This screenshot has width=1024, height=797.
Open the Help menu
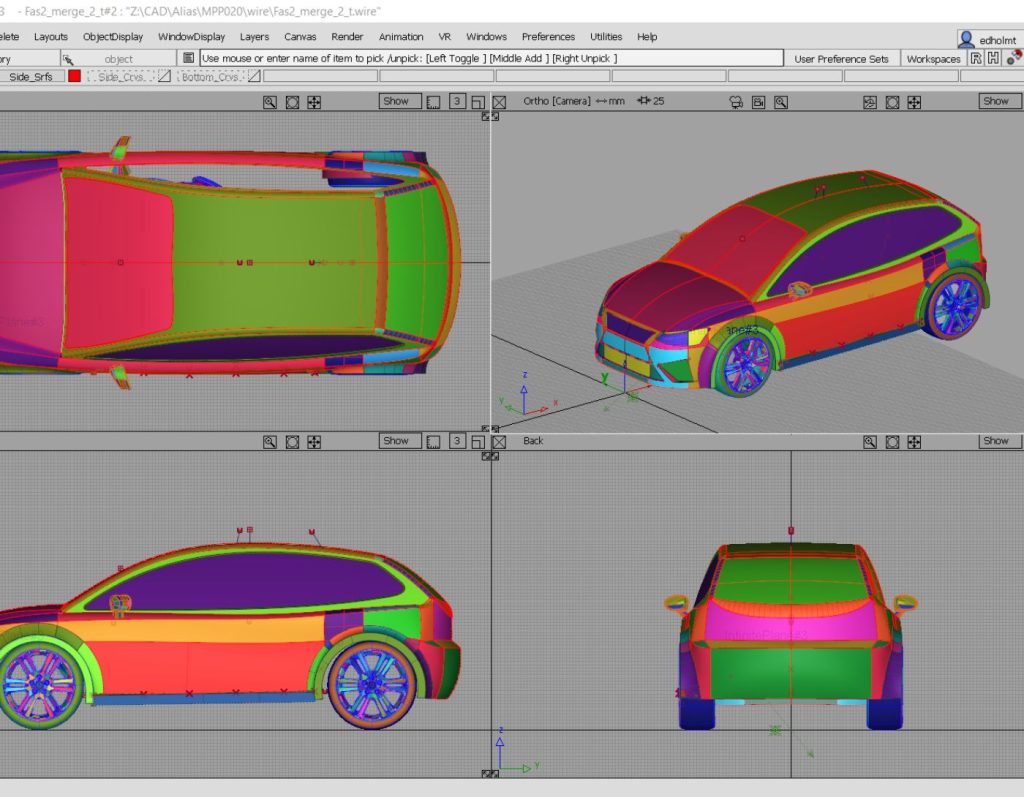coord(647,37)
